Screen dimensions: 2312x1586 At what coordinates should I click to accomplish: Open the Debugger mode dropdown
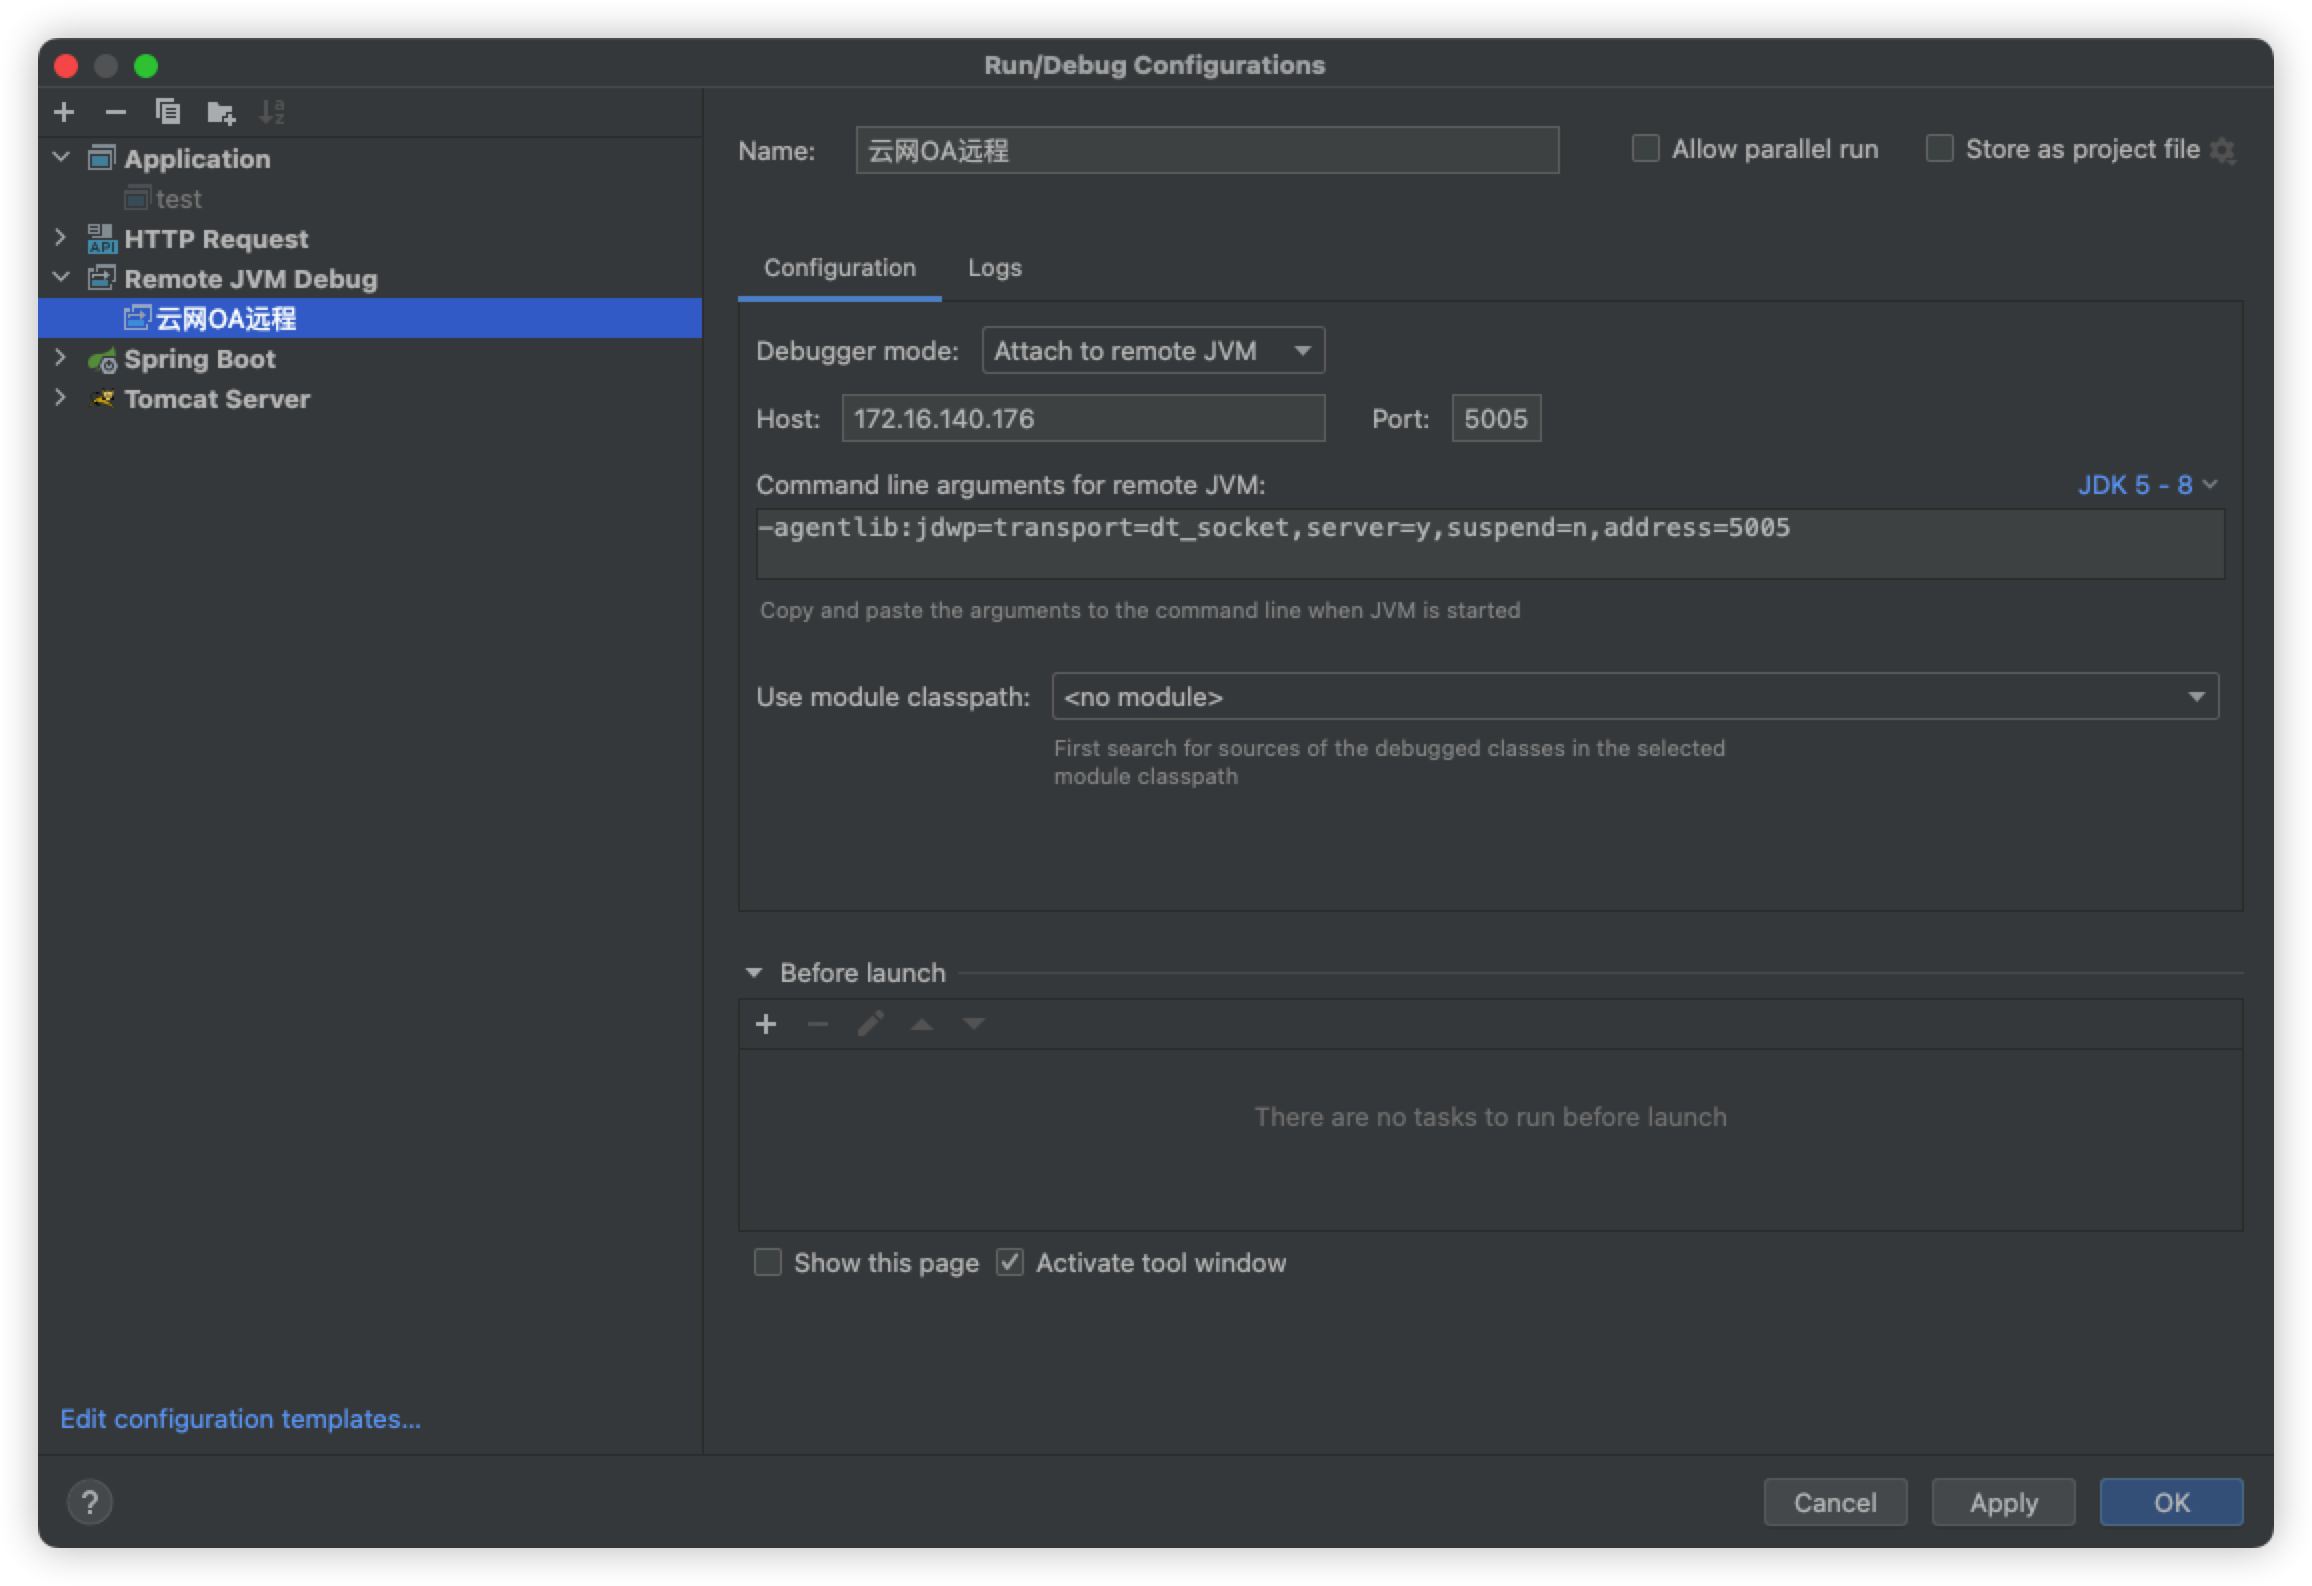(1153, 351)
